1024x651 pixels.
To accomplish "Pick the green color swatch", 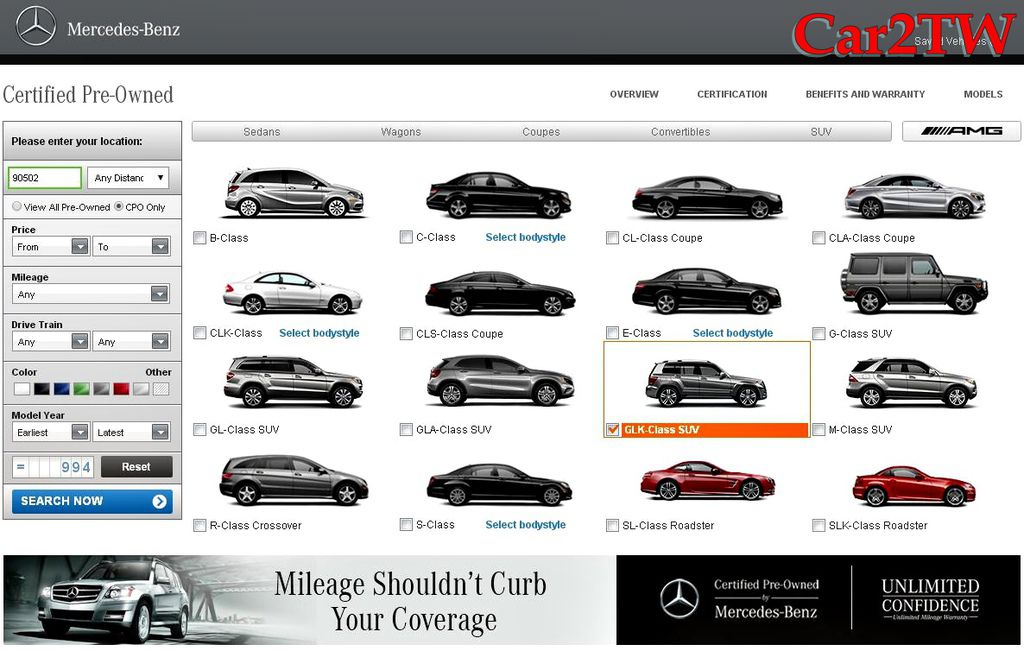I will click(x=82, y=389).
